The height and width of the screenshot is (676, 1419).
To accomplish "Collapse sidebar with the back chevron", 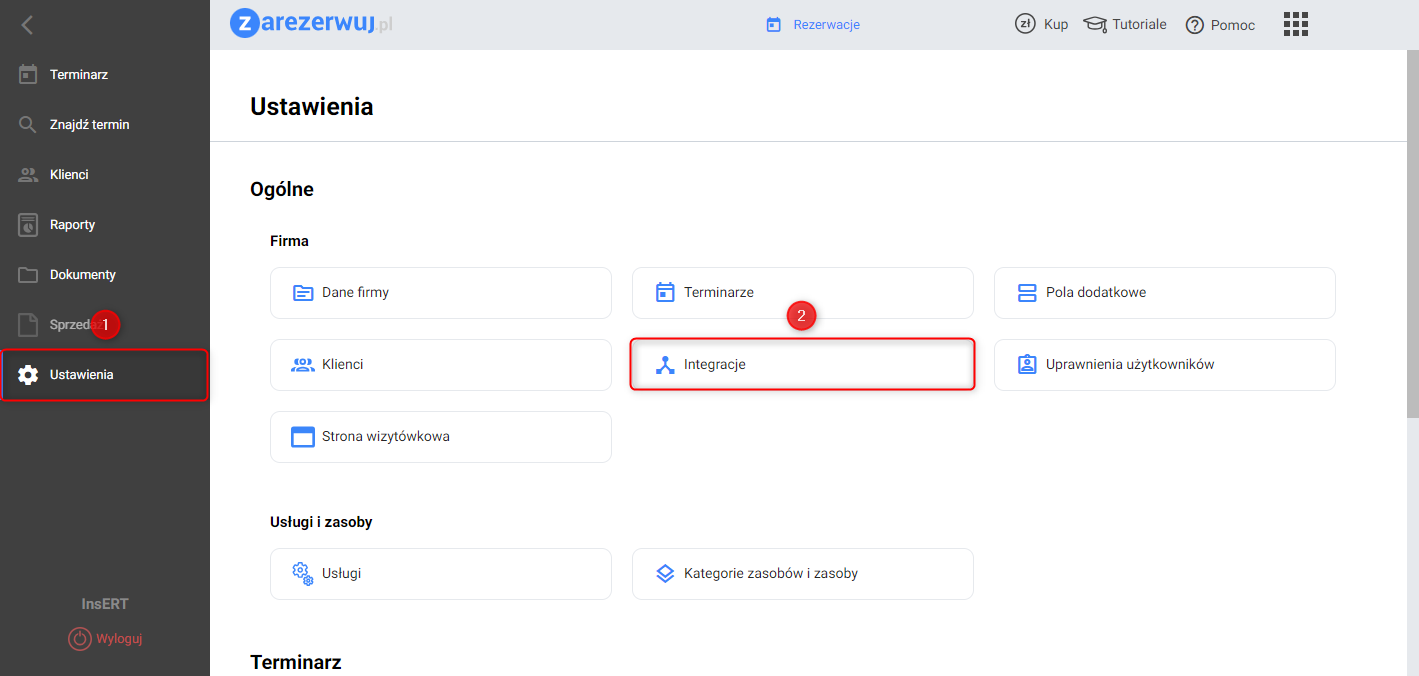I will tap(27, 25).
